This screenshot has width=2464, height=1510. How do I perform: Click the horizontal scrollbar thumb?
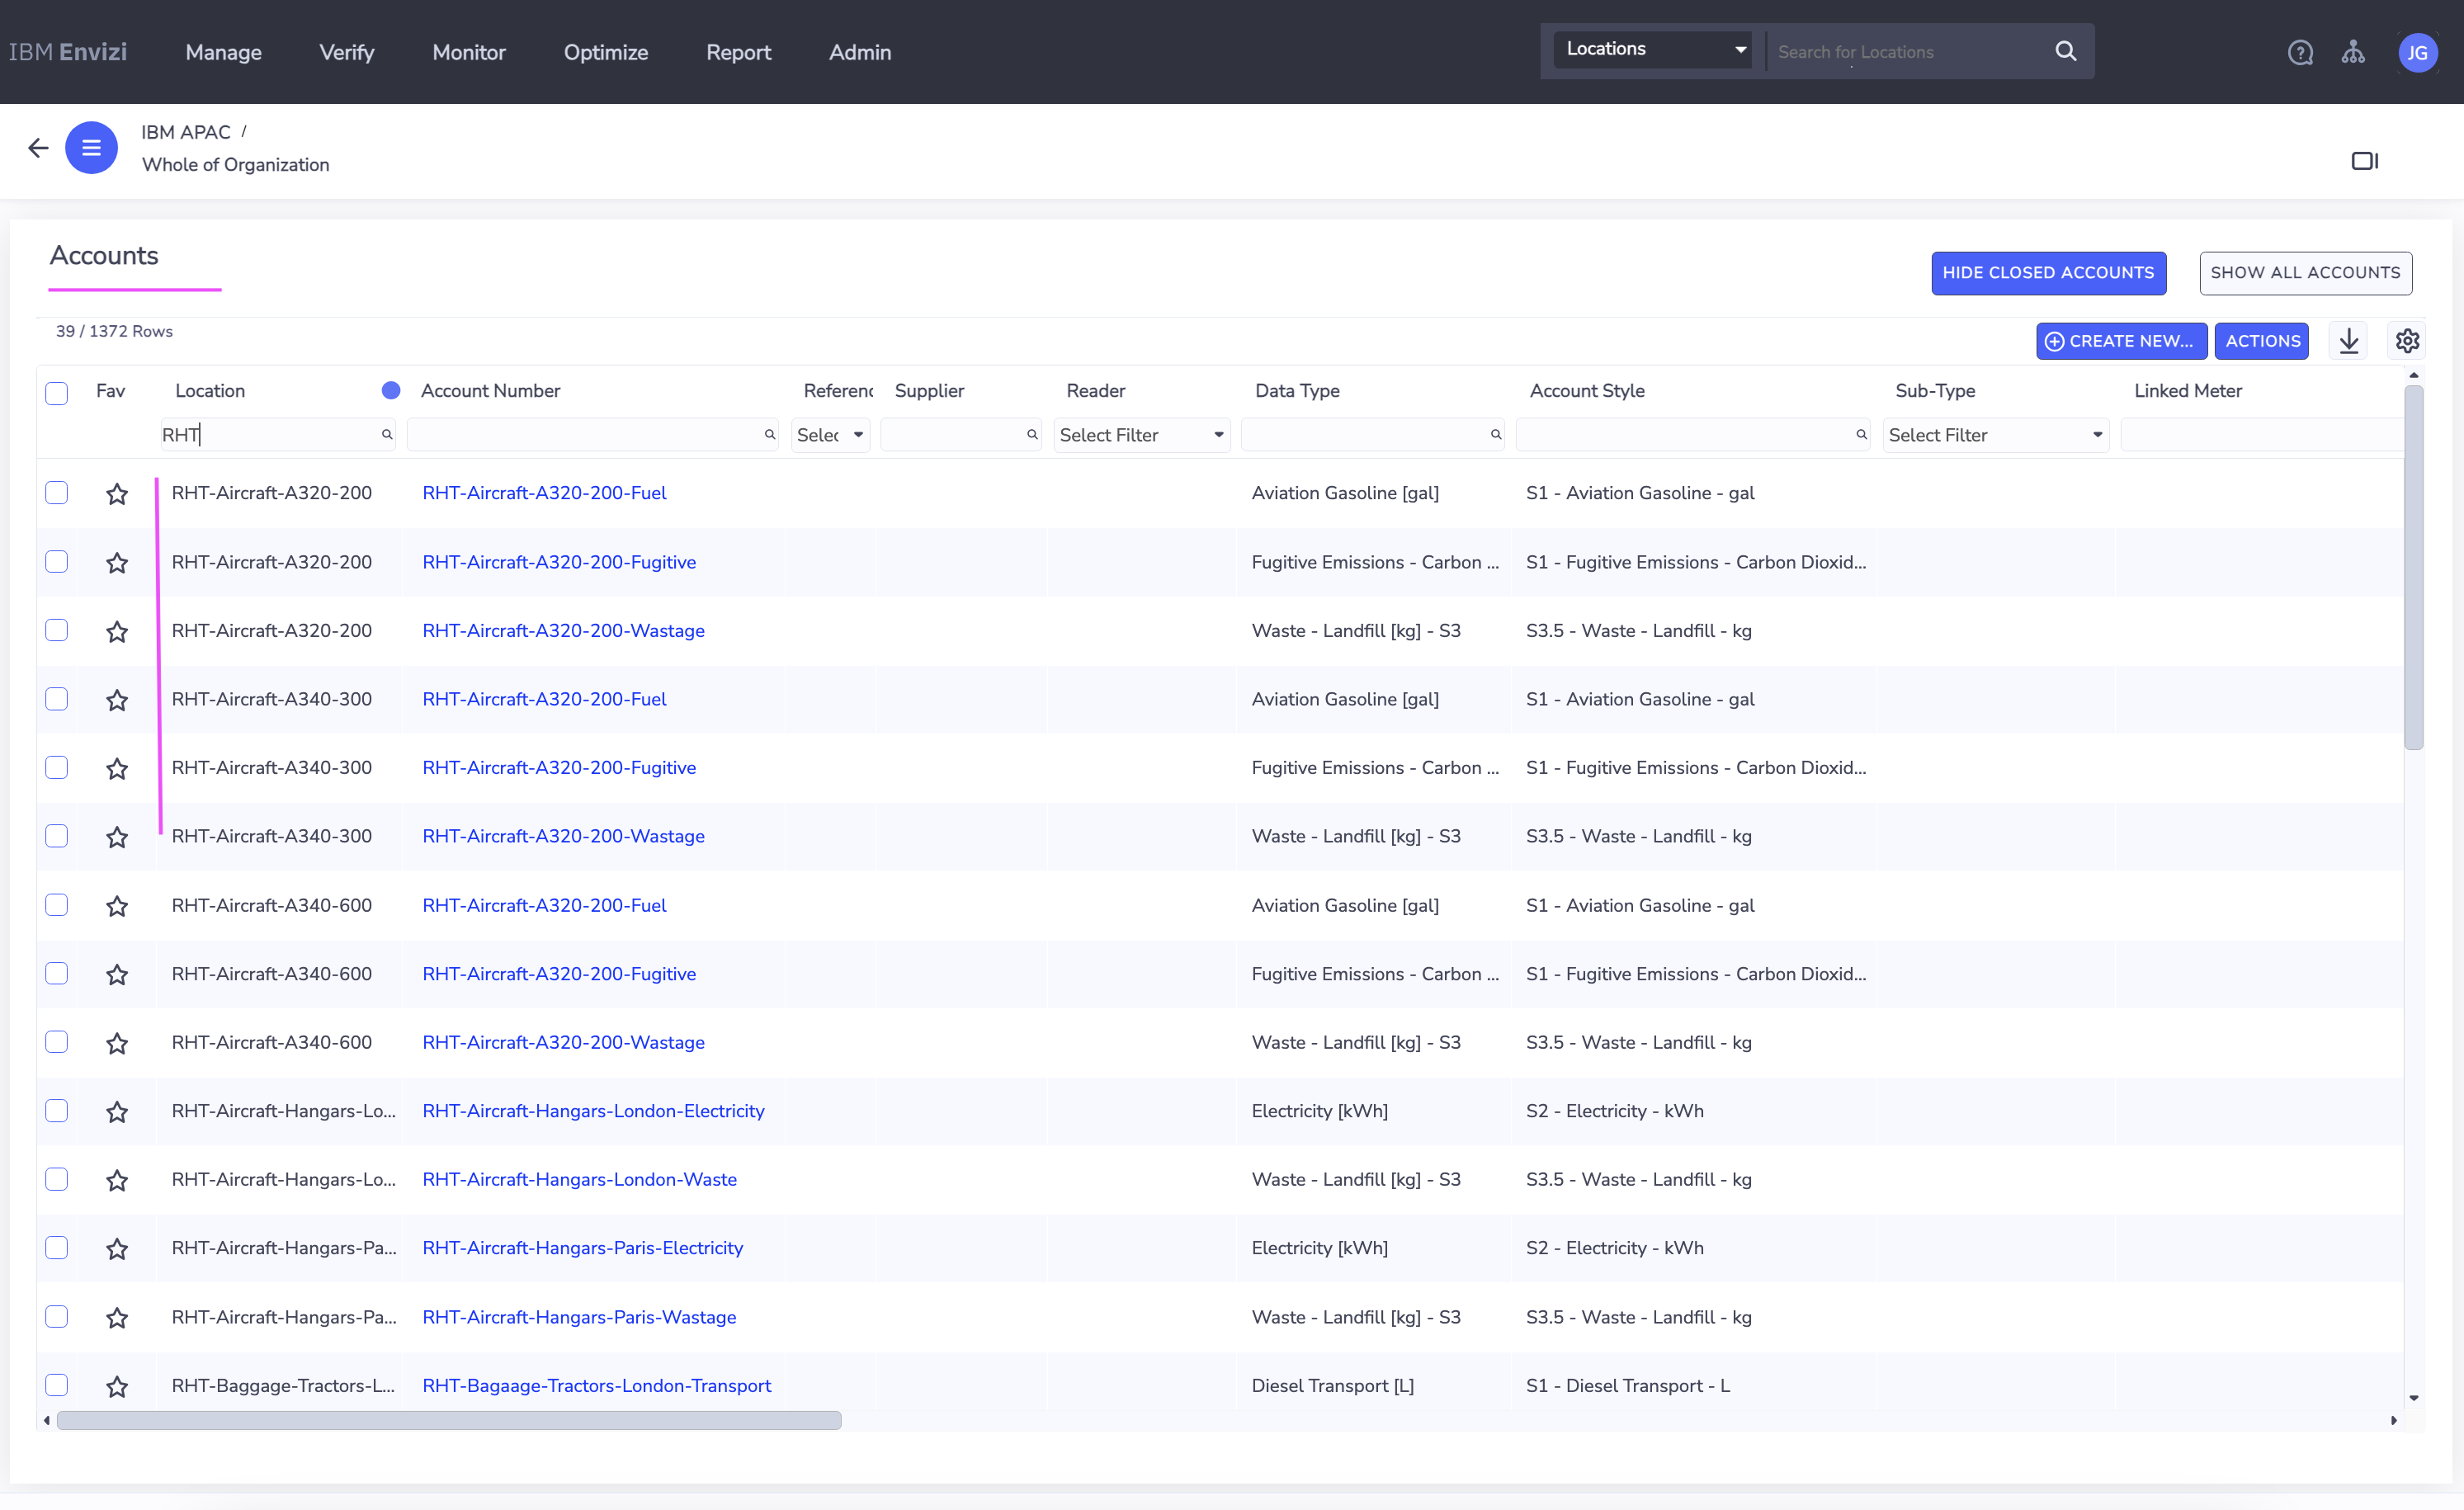point(449,1420)
